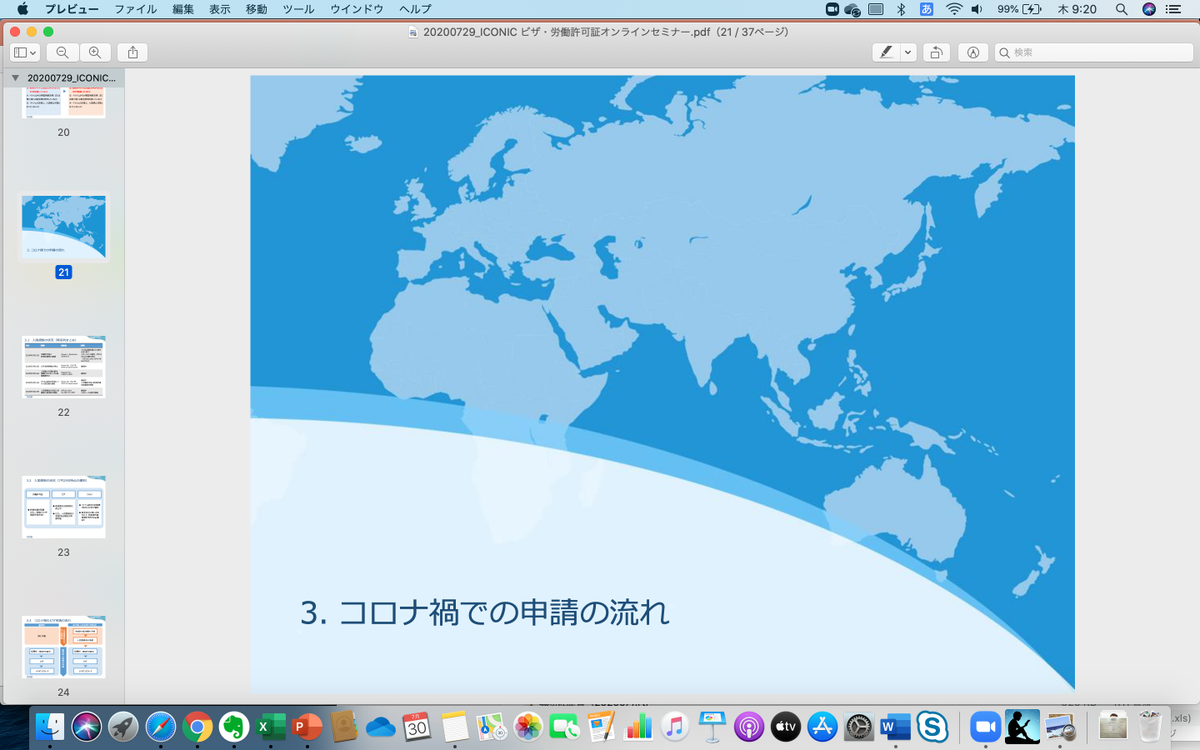
Task: Select page 24 thumbnail in sidebar
Action: 64,648
